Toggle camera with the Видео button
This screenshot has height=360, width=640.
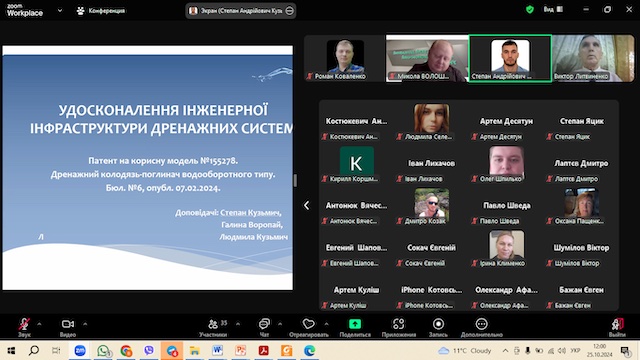pos(68,327)
